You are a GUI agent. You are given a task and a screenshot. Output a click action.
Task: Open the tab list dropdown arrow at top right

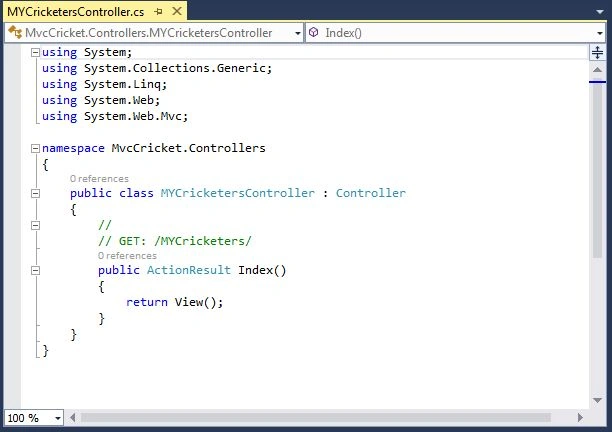(x=600, y=12)
